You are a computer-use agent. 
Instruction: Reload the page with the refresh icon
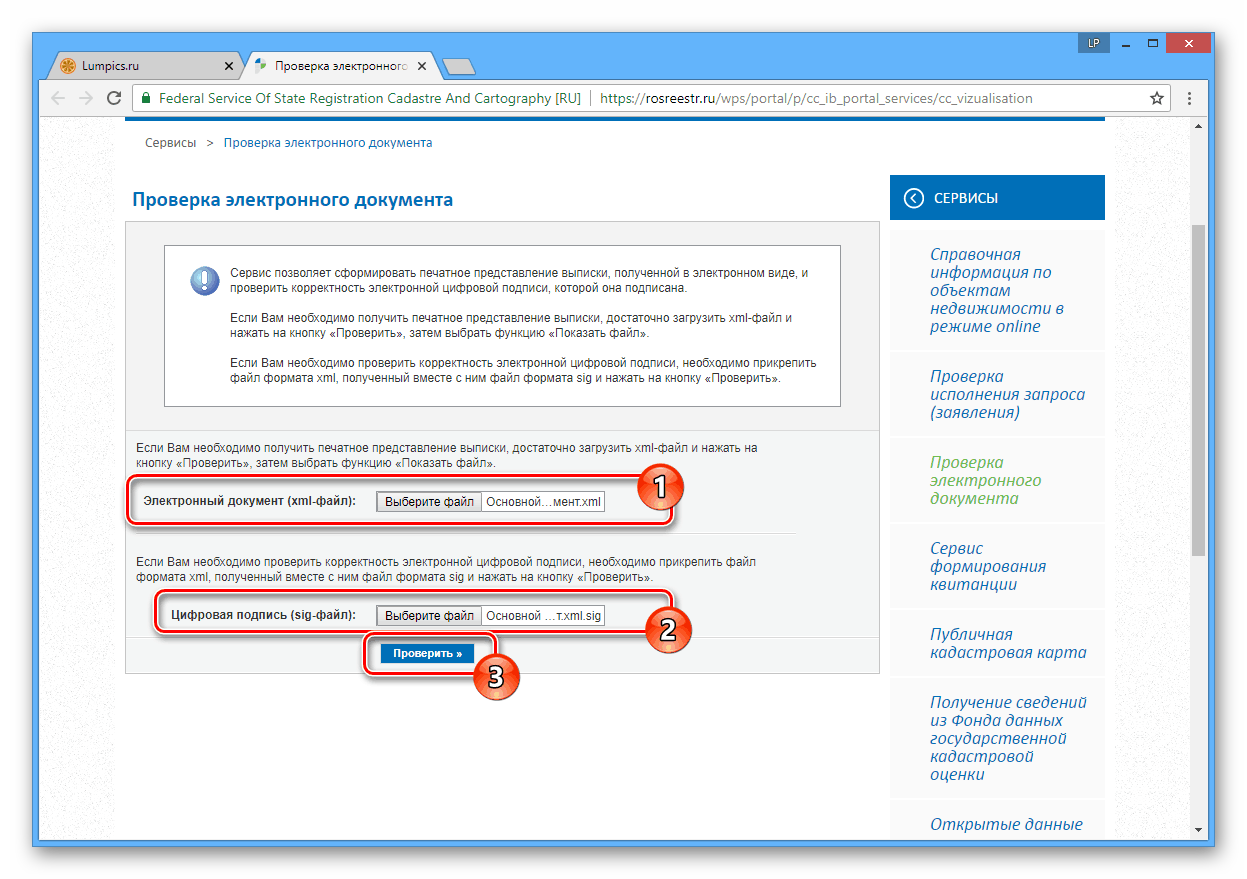pos(114,98)
